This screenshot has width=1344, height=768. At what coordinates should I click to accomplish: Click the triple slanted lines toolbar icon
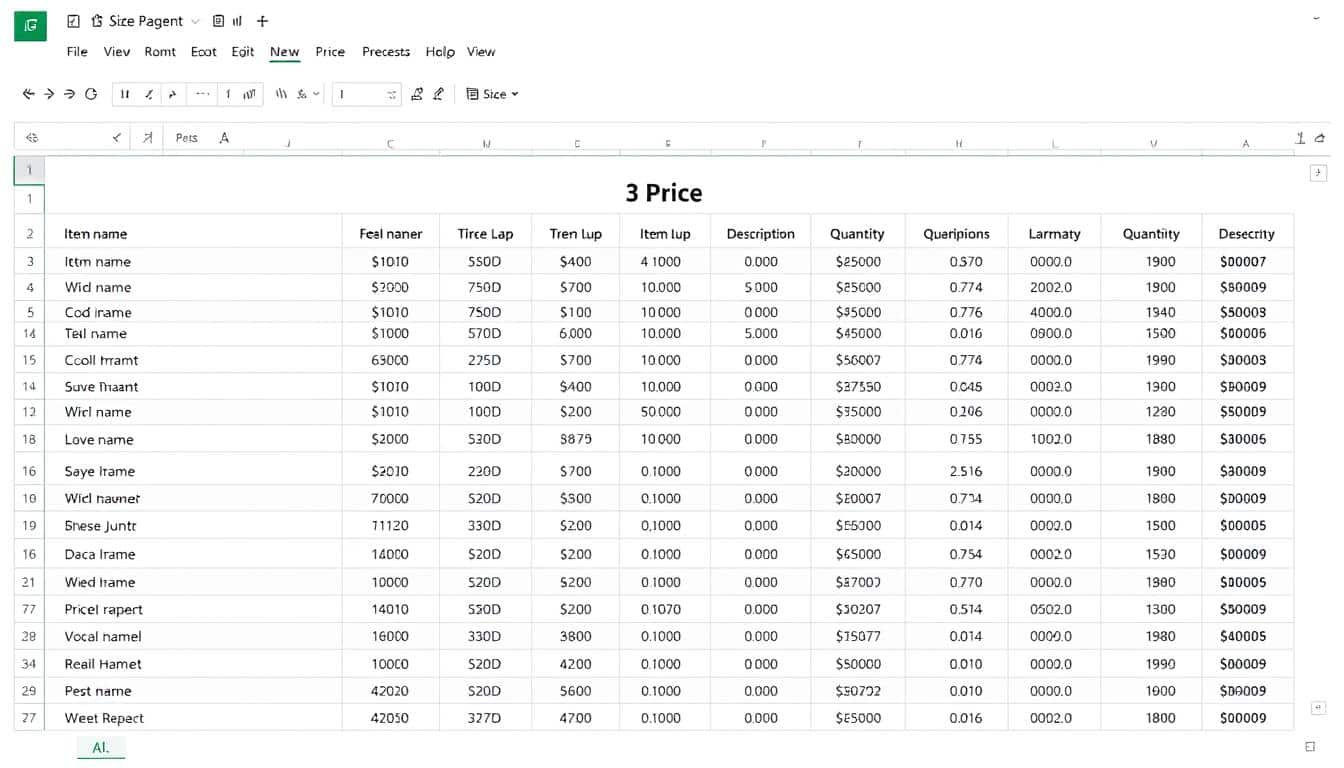tap(281, 94)
